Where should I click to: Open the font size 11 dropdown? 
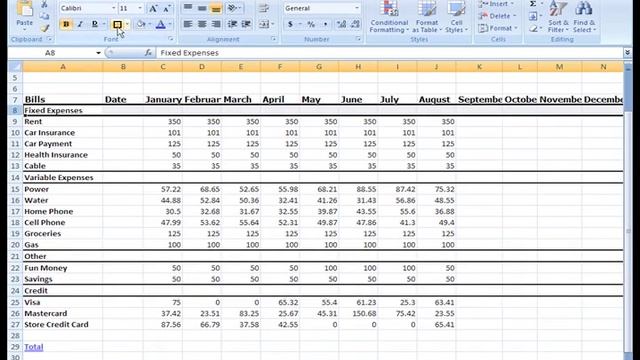click(140, 8)
